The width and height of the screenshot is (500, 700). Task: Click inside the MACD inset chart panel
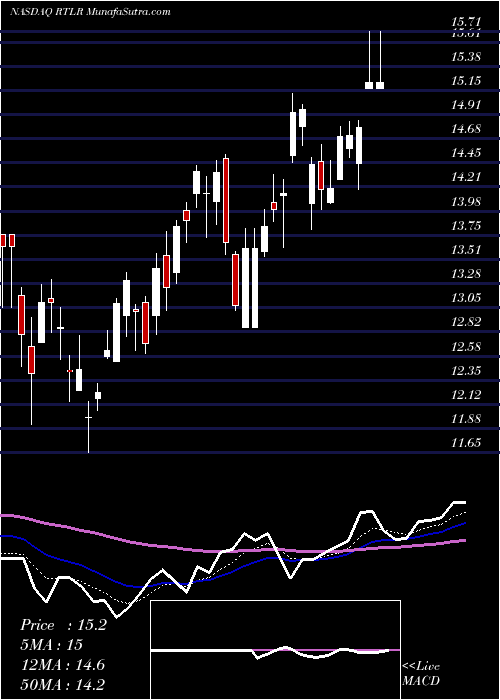coord(275,650)
